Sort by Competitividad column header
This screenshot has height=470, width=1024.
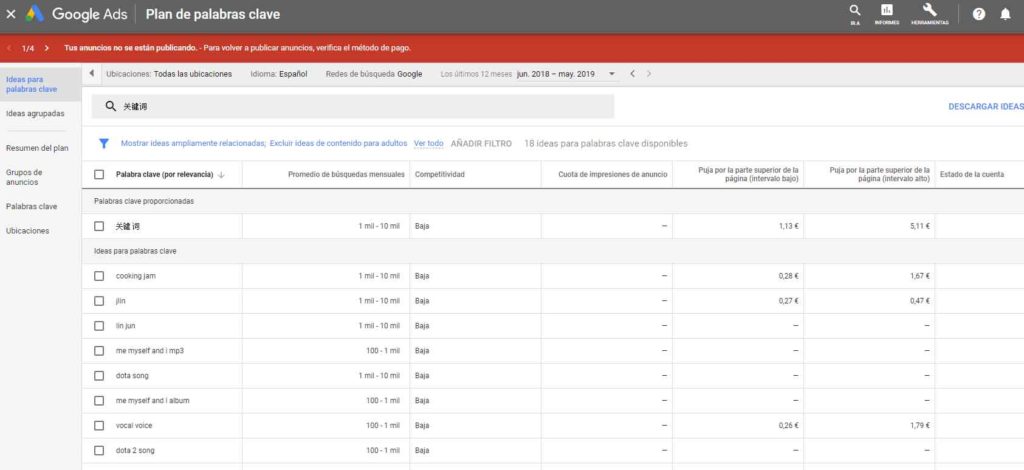click(440, 175)
